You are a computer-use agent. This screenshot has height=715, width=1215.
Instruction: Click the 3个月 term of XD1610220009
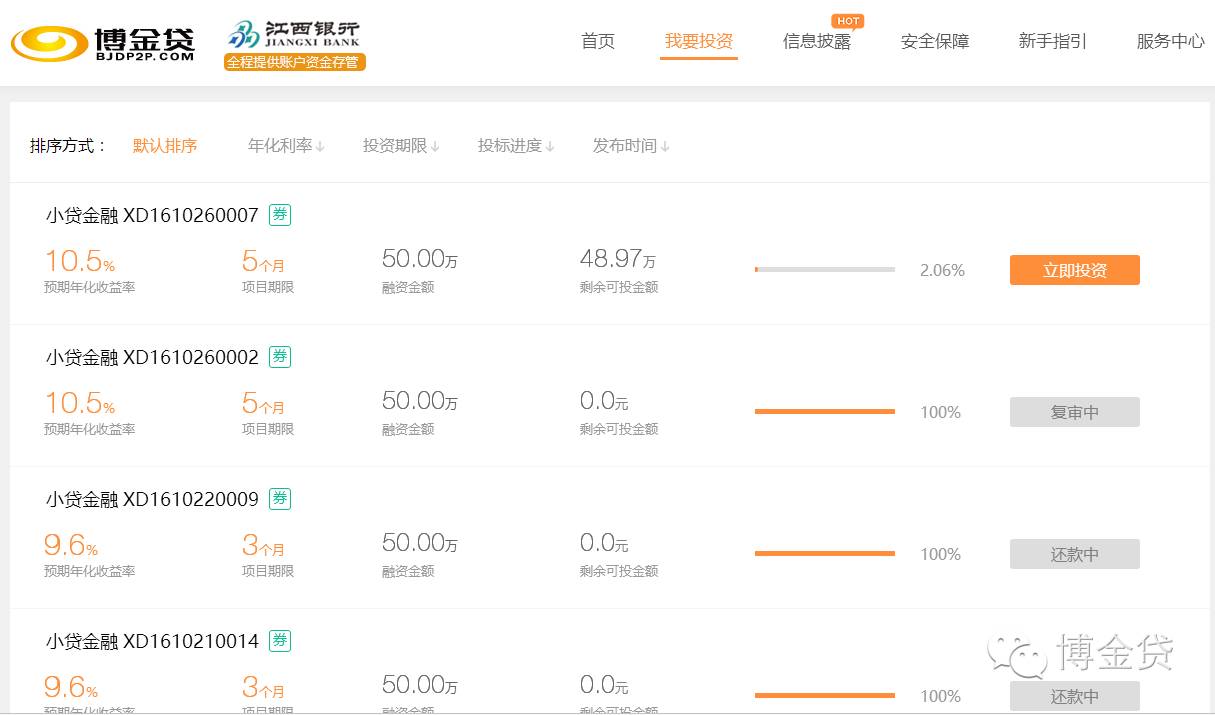264,545
